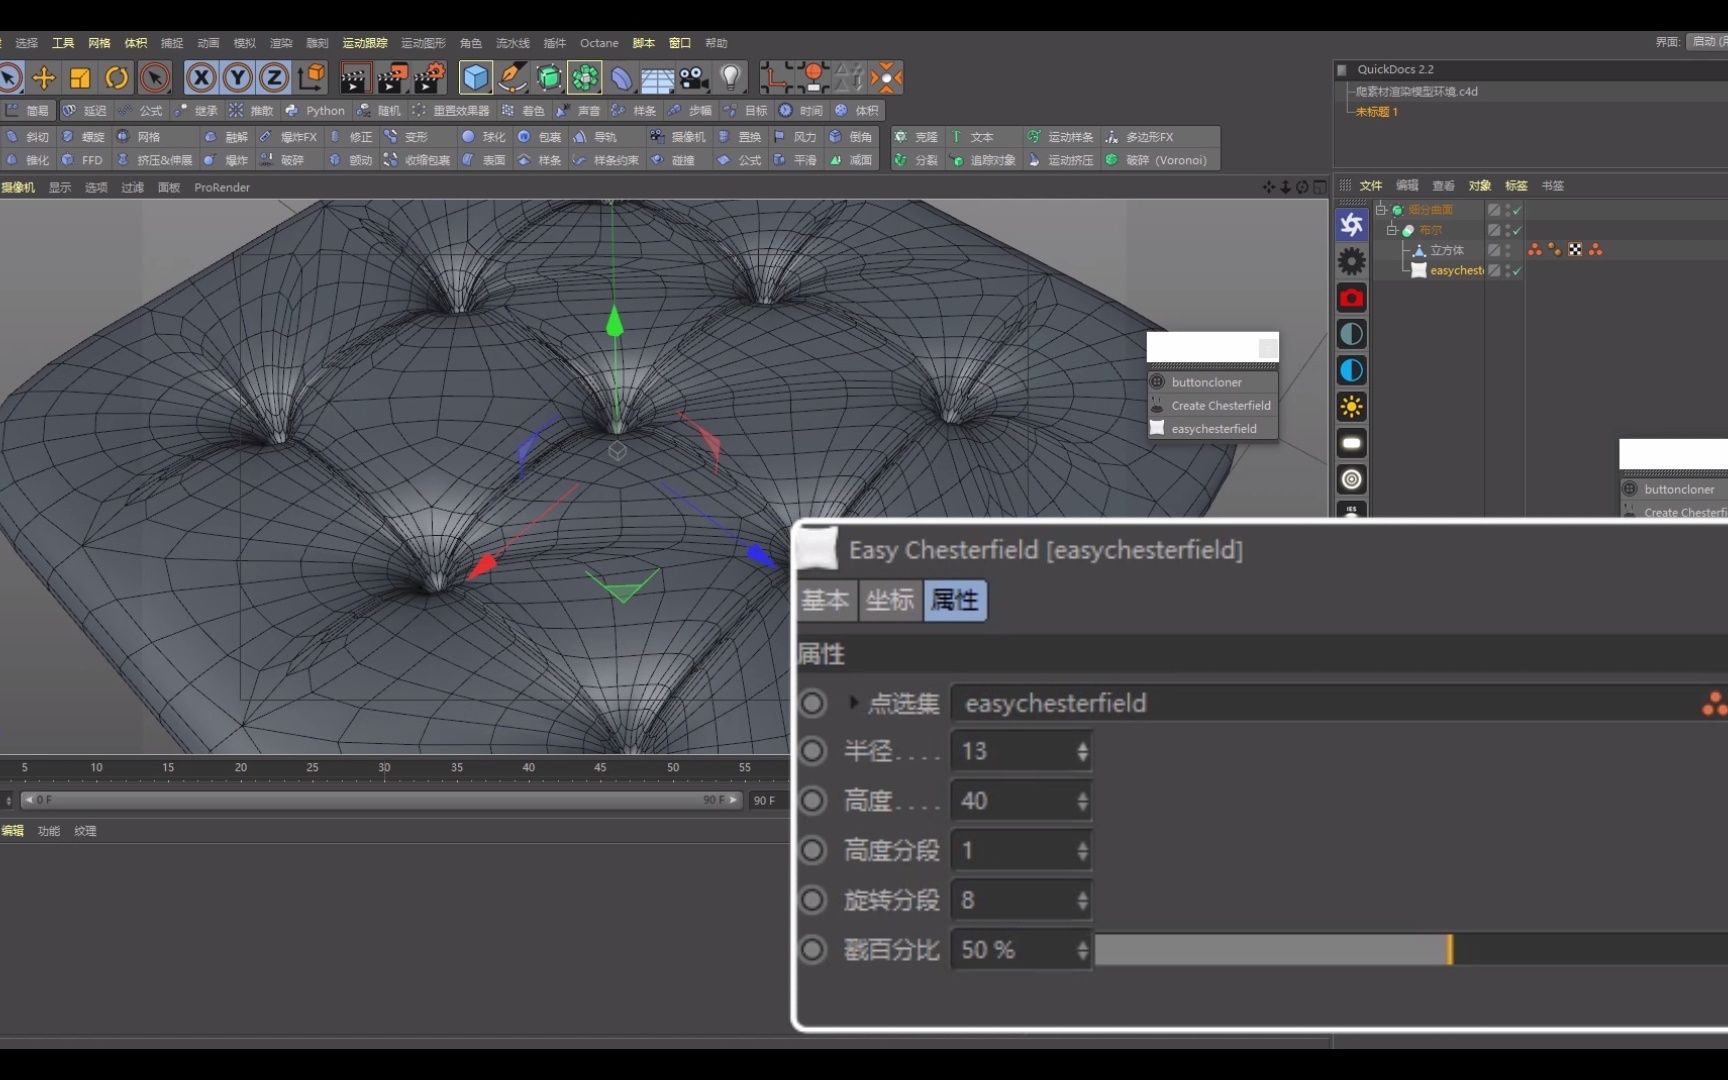Open the ProRender viewport menu

pos(222,187)
